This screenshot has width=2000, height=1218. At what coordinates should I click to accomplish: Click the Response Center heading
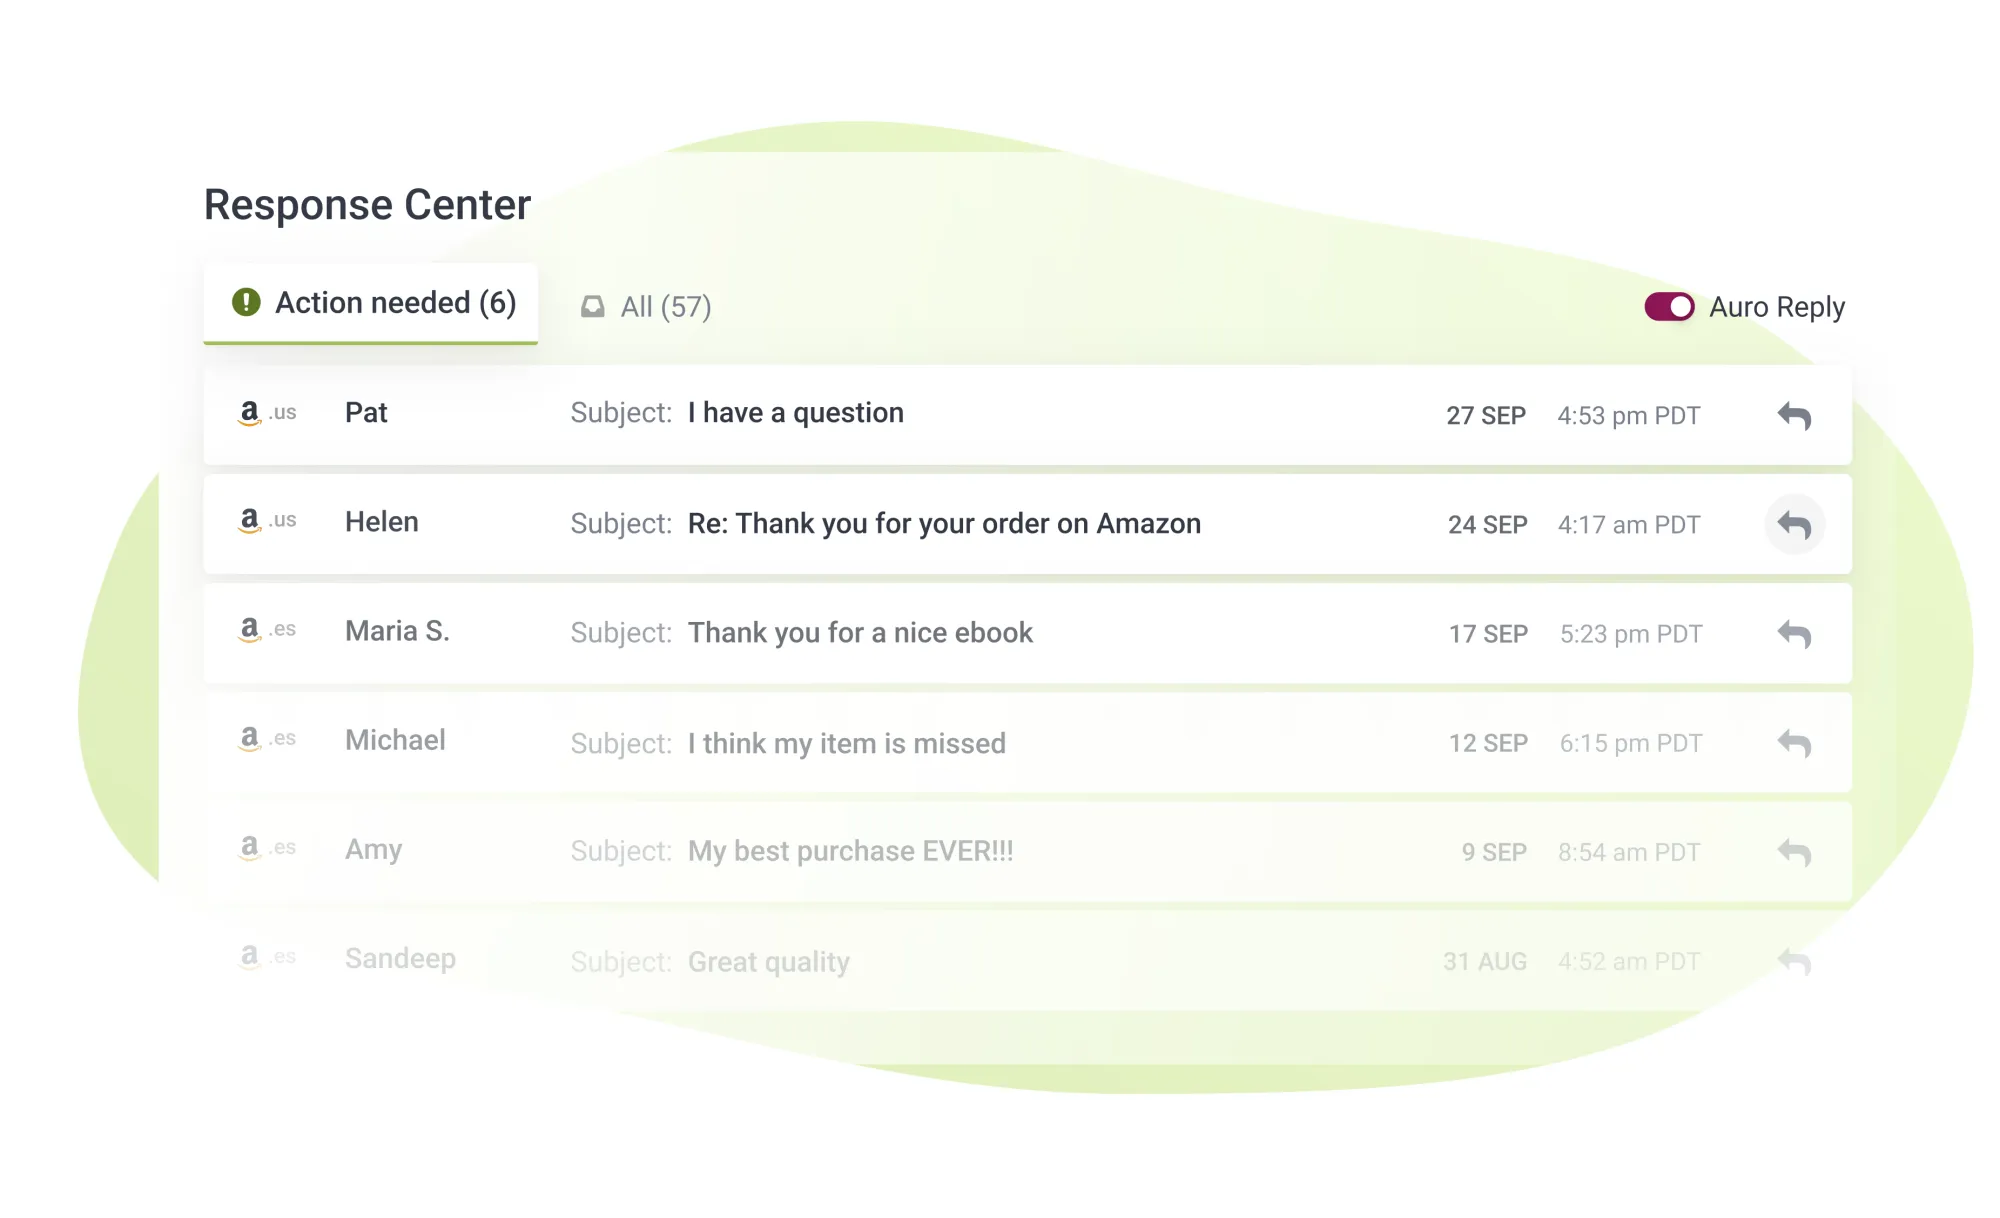tap(366, 204)
